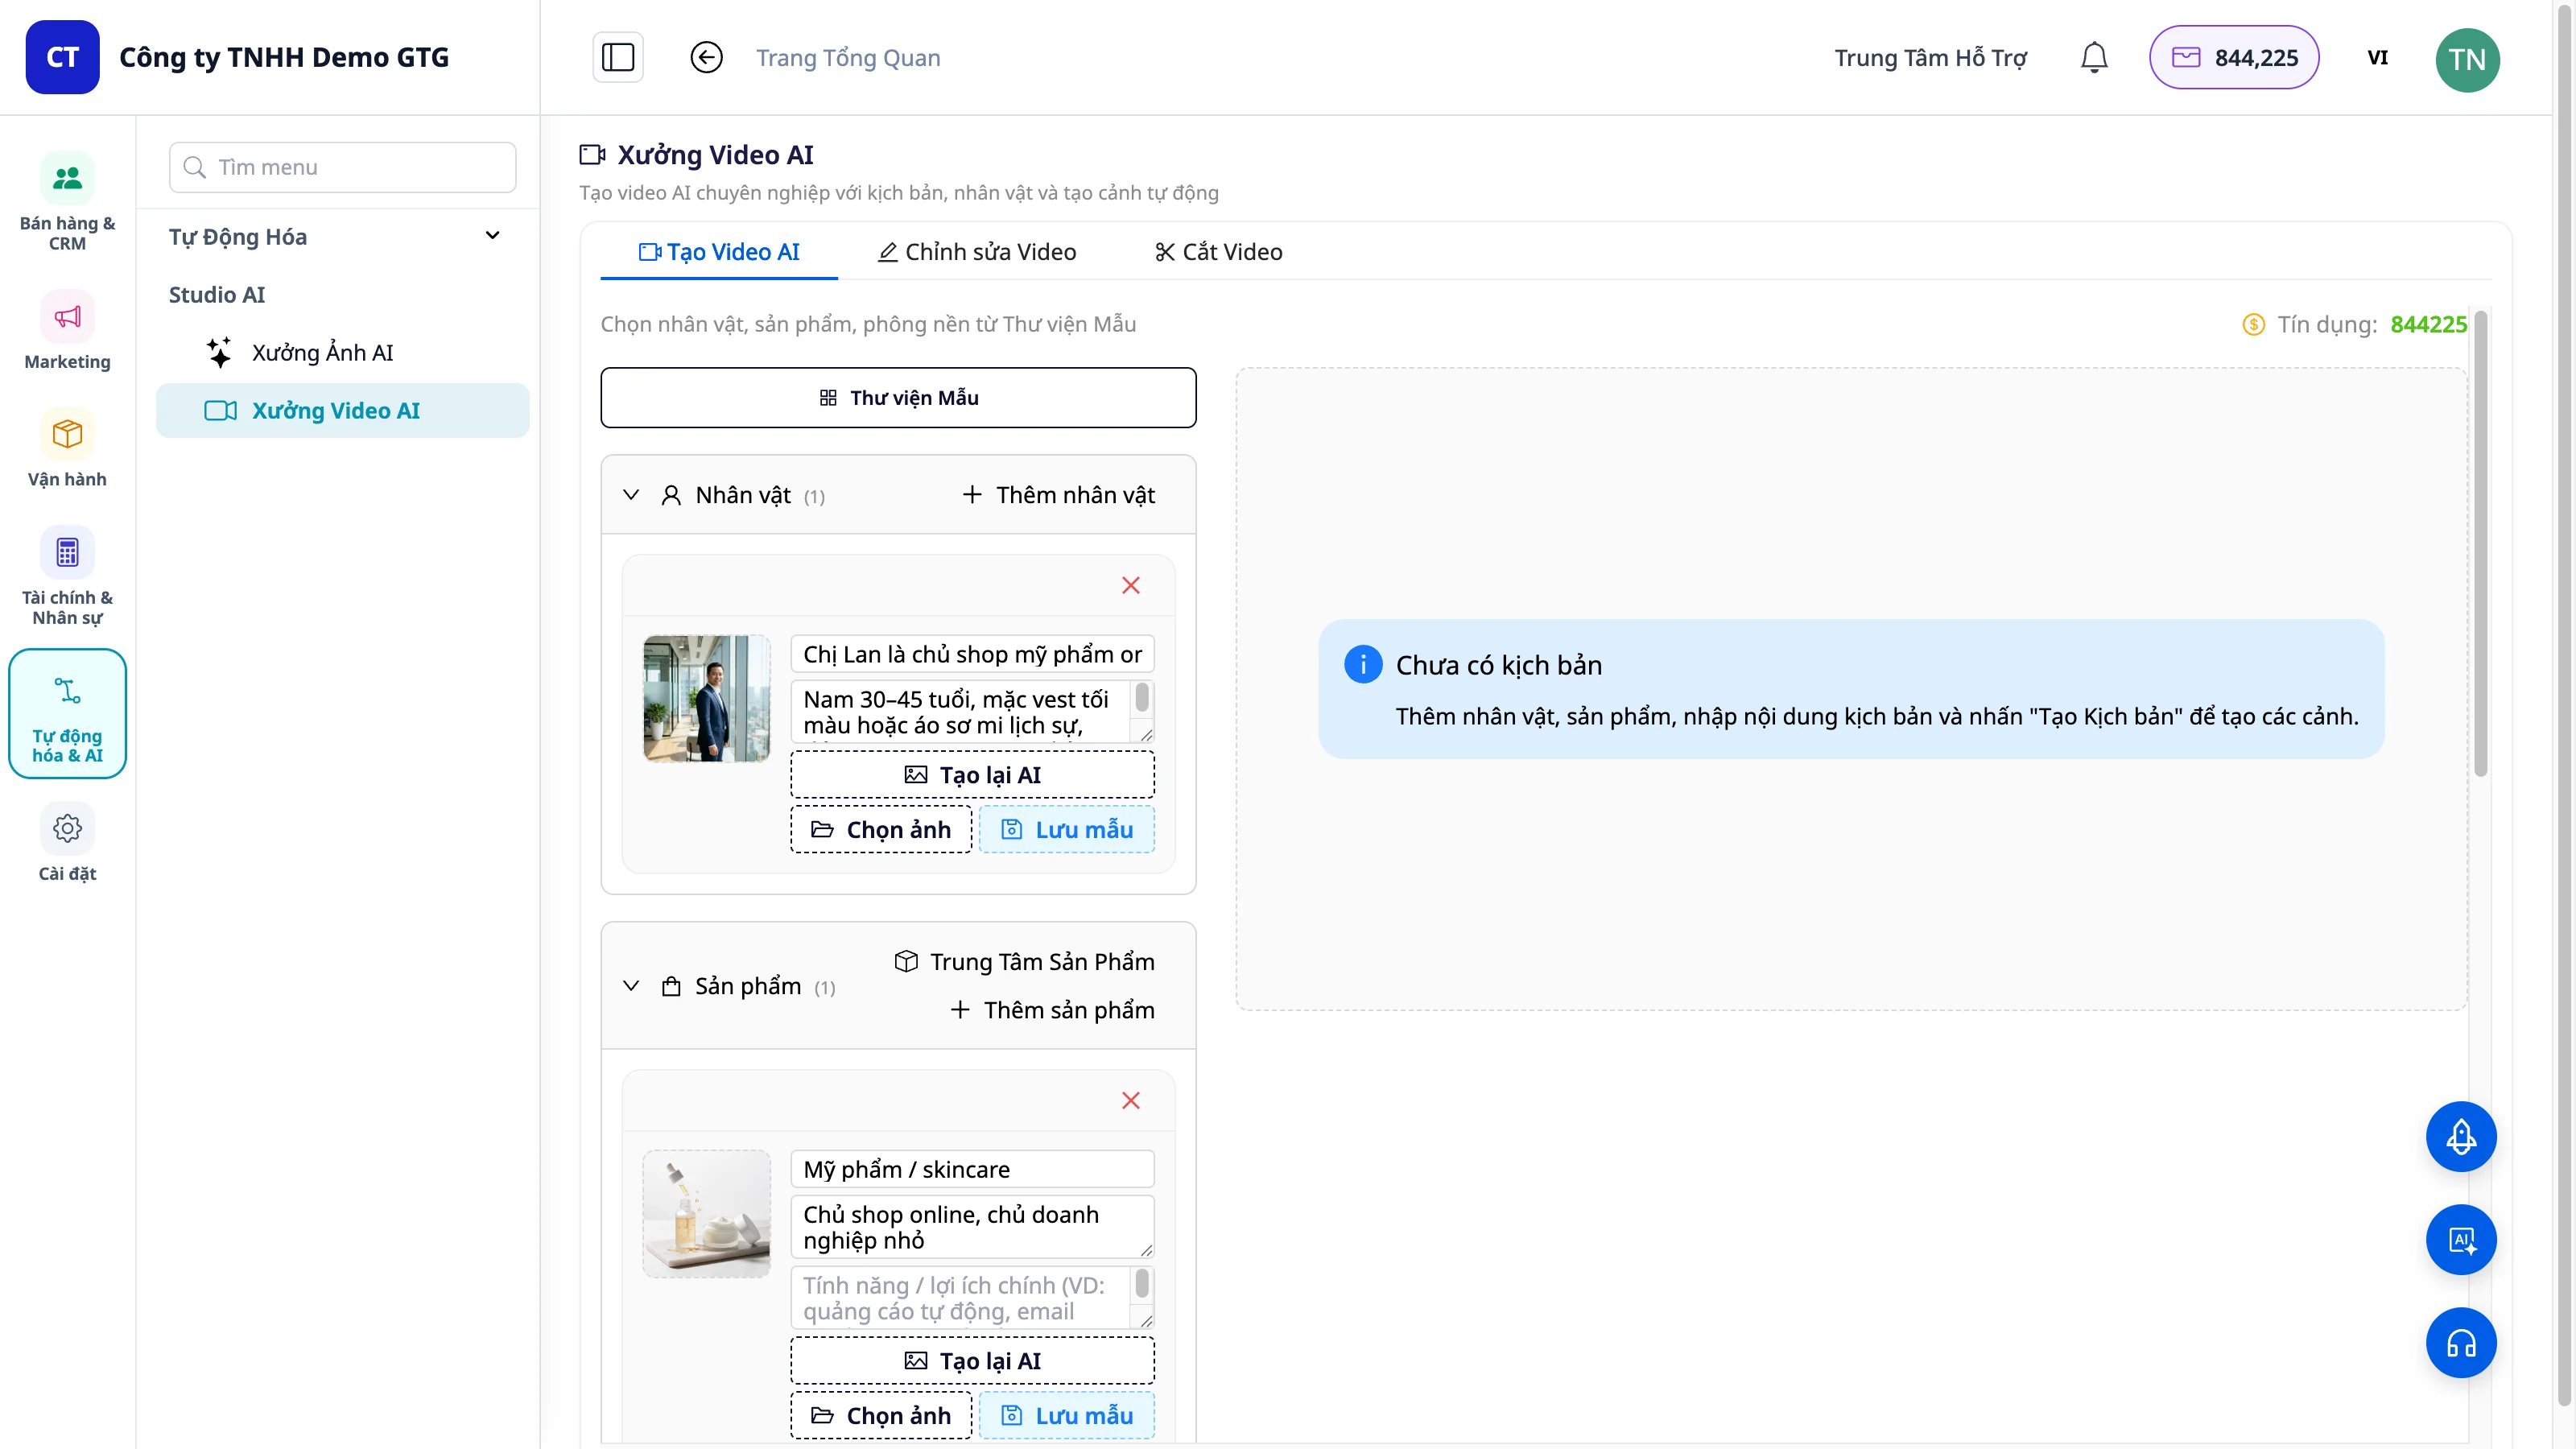Focus the Tìm menu search field
2576x1449 pixels.
click(343, 167)
